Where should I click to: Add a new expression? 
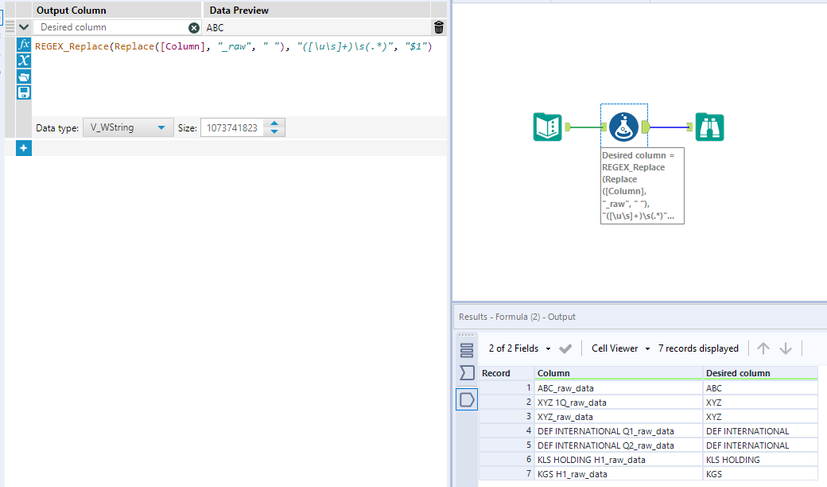coord(24,148)
